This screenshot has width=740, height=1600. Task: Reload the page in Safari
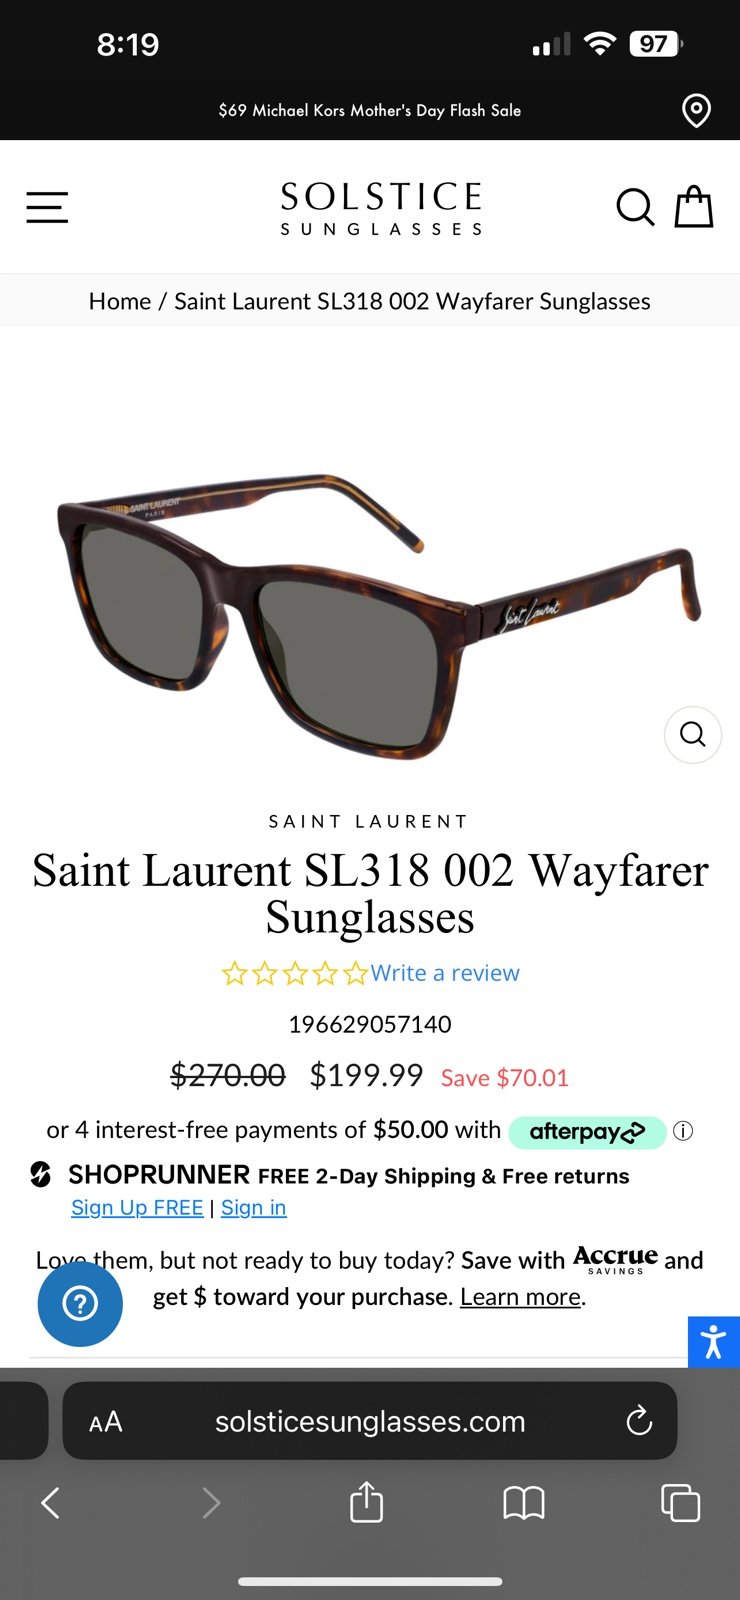(x=639, y=1421)
